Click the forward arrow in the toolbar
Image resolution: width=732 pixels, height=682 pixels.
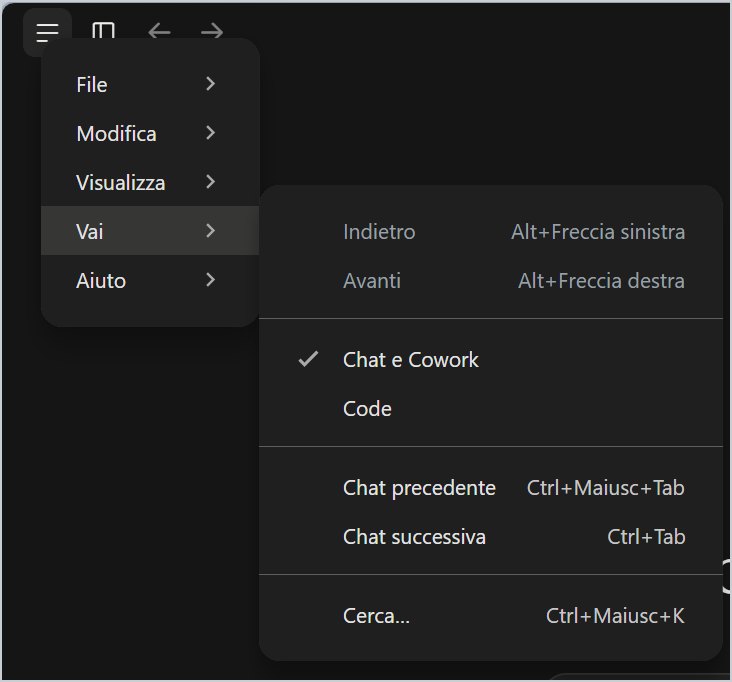[212, 32]
